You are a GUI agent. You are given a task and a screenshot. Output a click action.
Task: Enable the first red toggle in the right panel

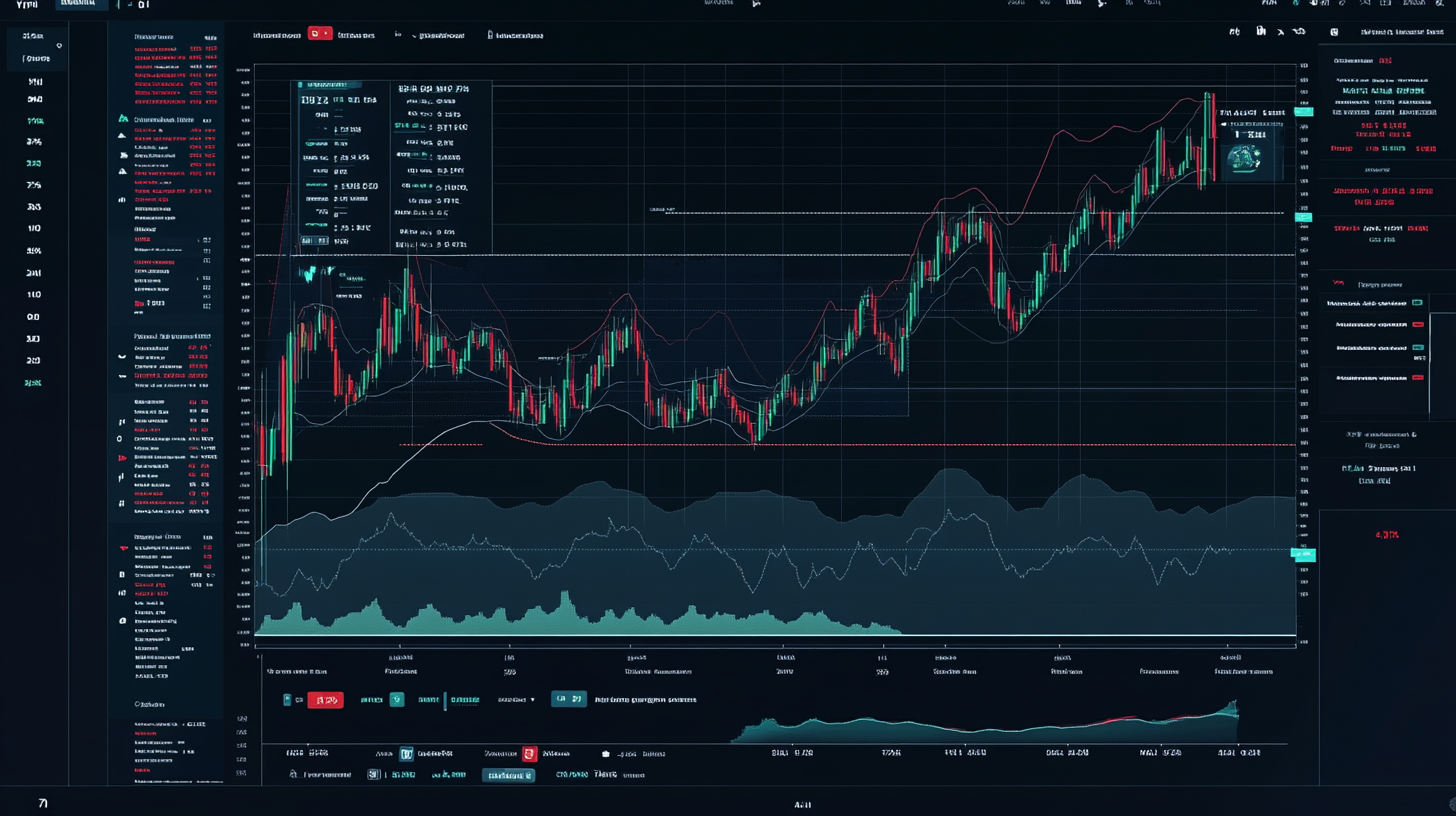(1419, 324)
